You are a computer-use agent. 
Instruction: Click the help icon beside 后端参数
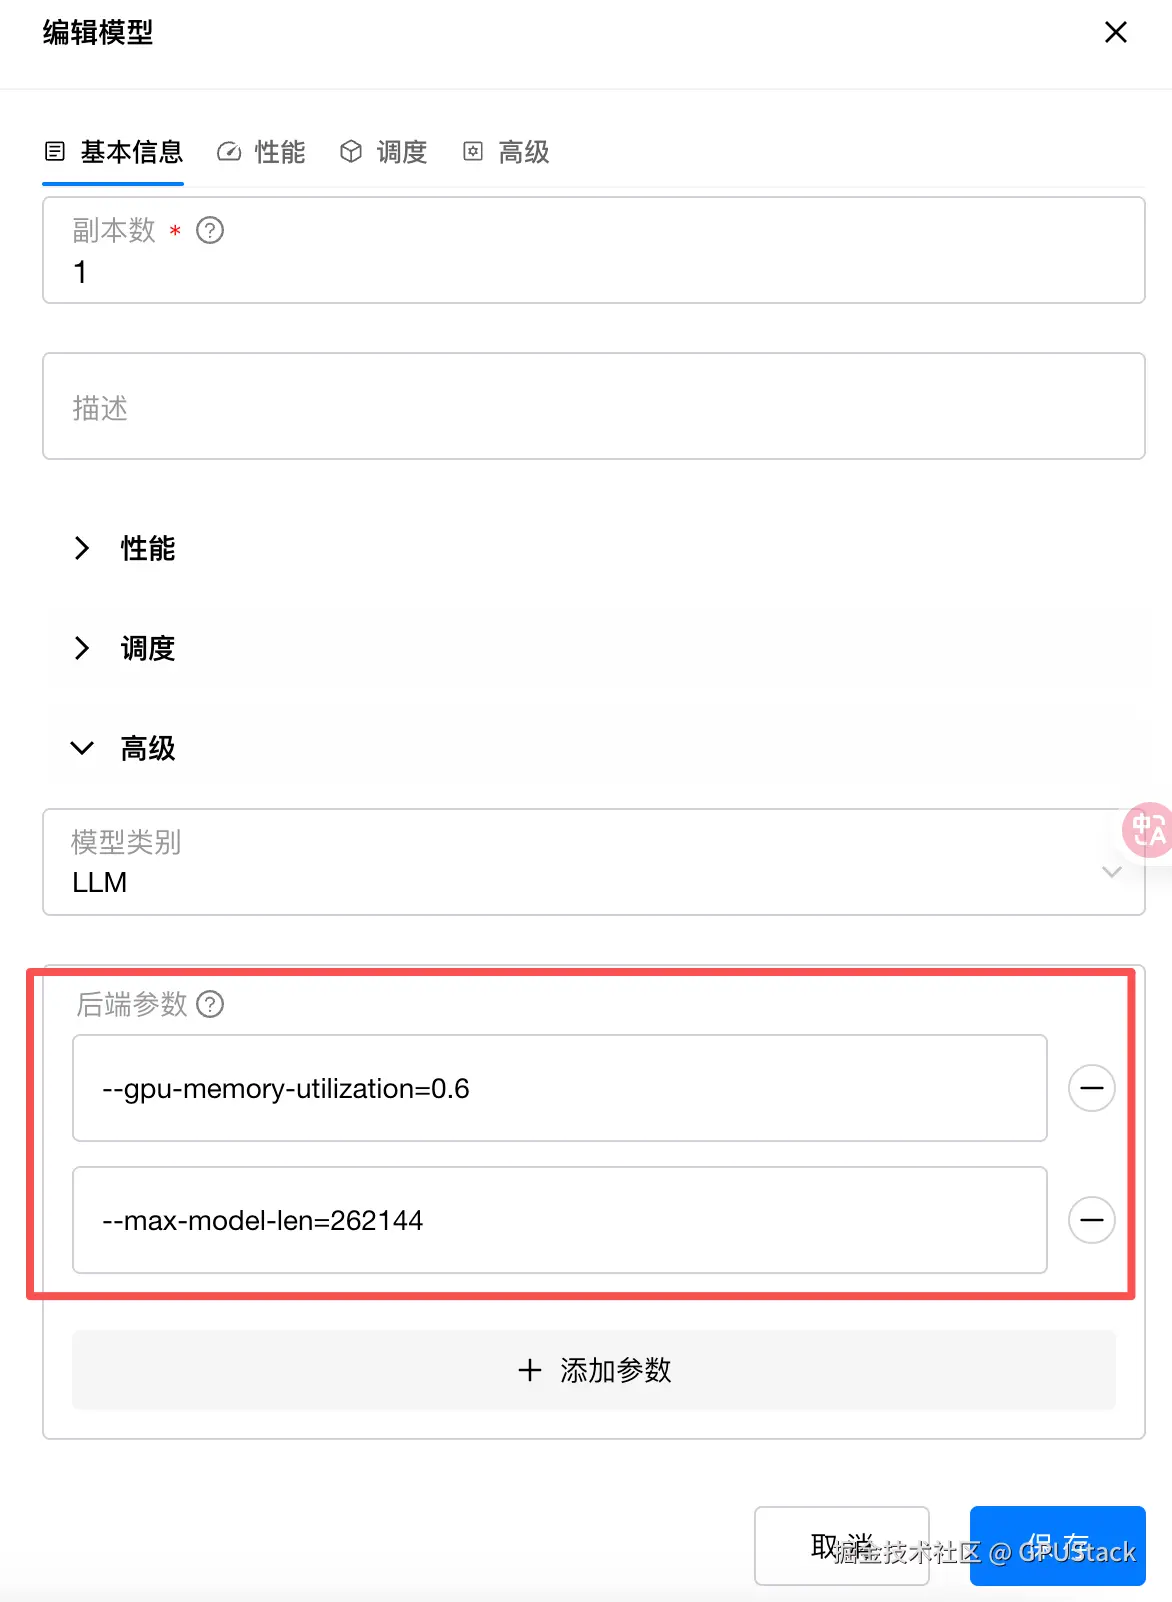(x=210, y=1004)
